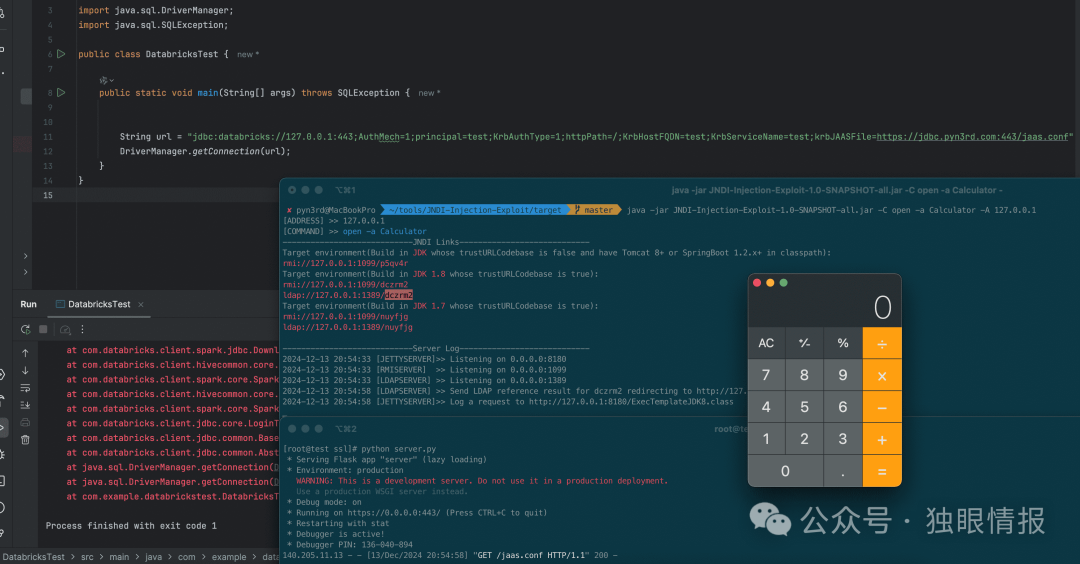Click the terminal pane label ⌥⌘1

coord(345,190)
